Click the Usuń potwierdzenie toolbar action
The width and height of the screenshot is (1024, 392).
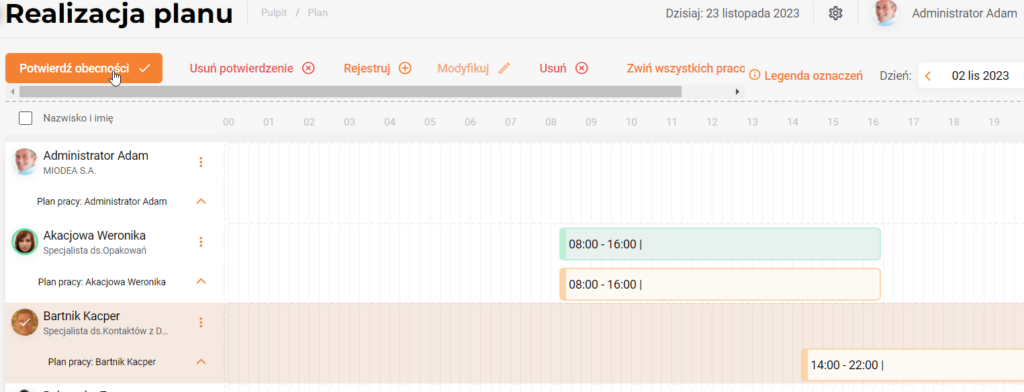point(252,68)
